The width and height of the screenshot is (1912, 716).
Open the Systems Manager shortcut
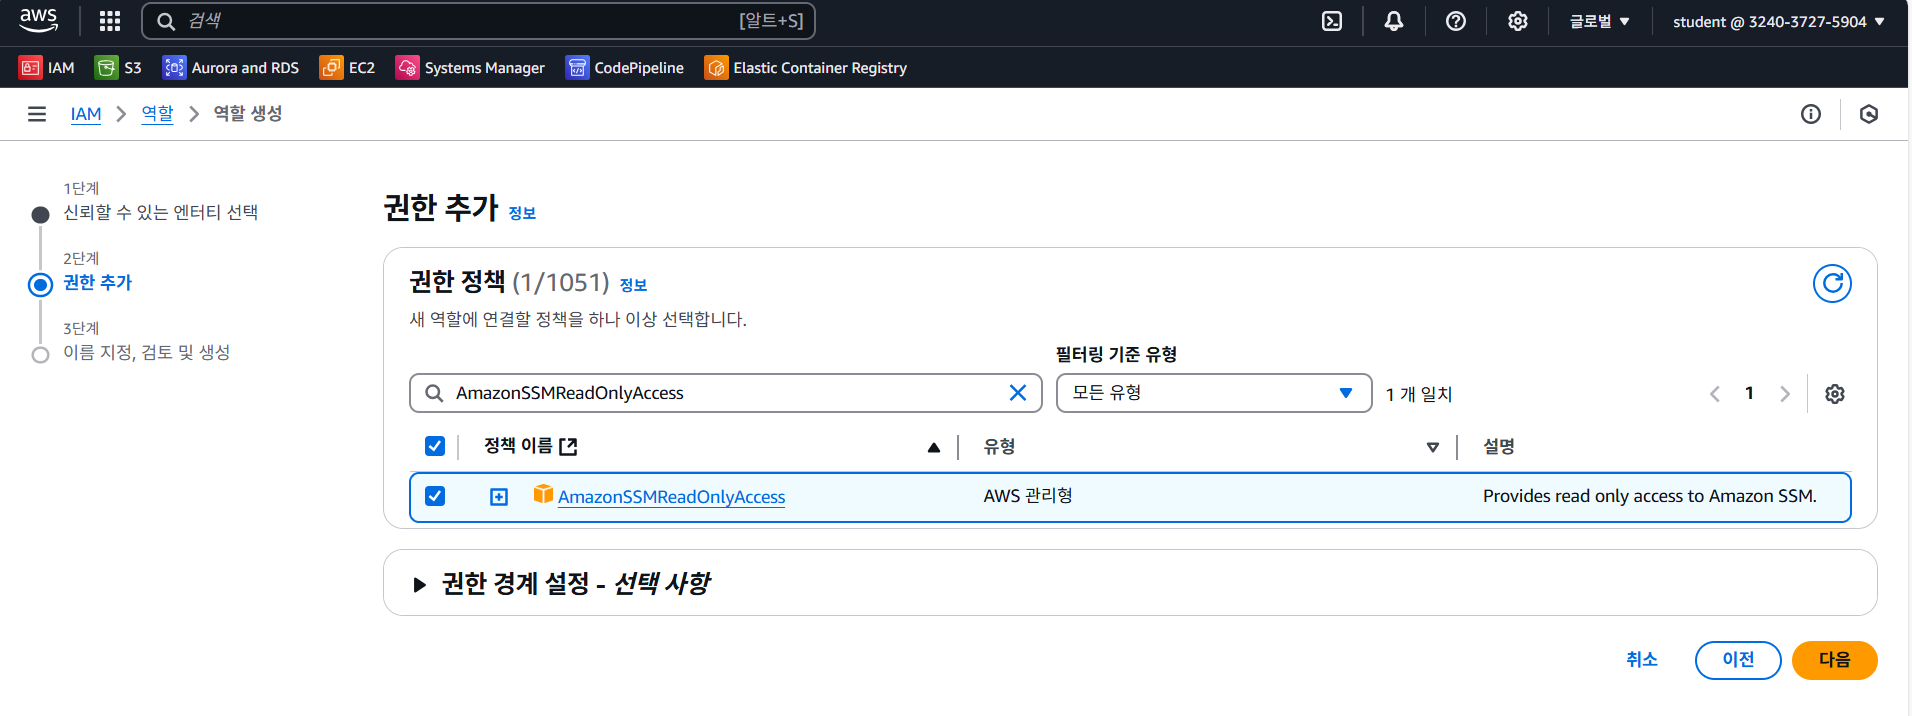pos(470,67)
